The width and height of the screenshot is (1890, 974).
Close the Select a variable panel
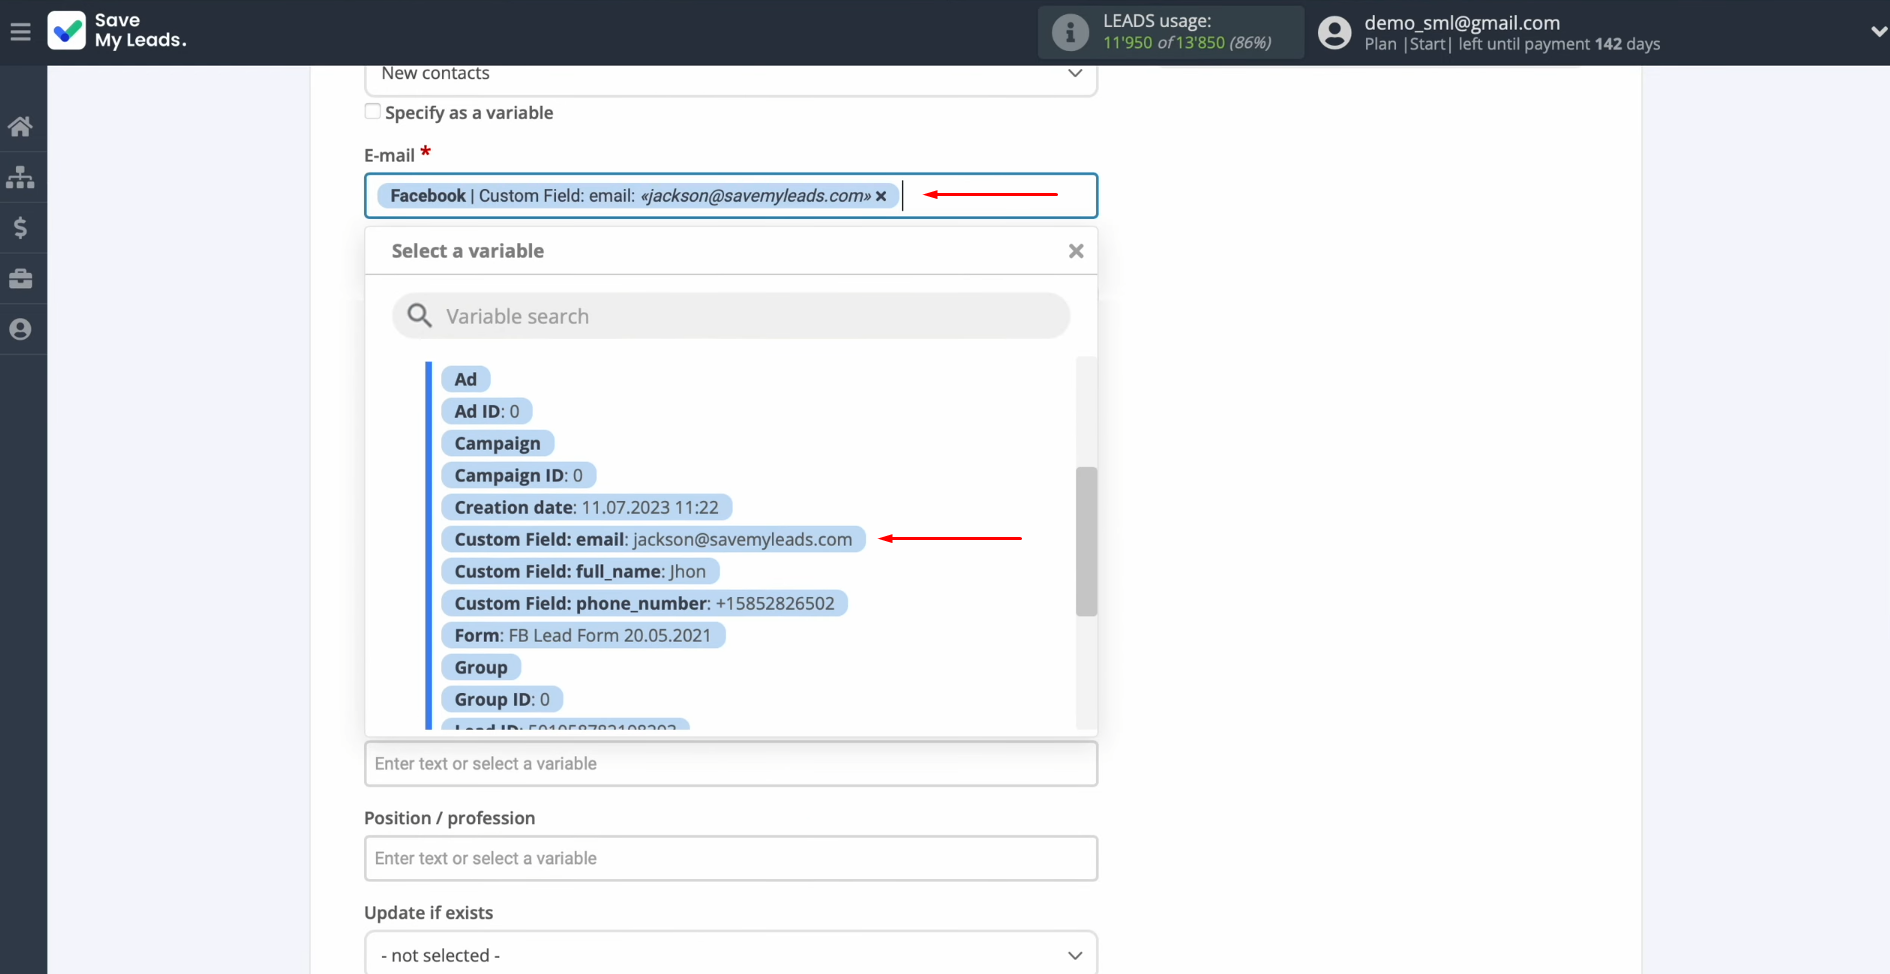coord(1076,251)
